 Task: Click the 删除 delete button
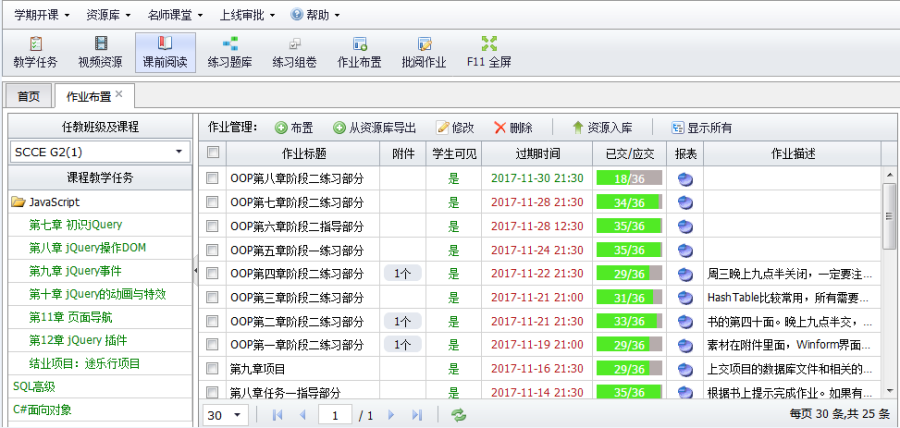[x=512, y=127]
